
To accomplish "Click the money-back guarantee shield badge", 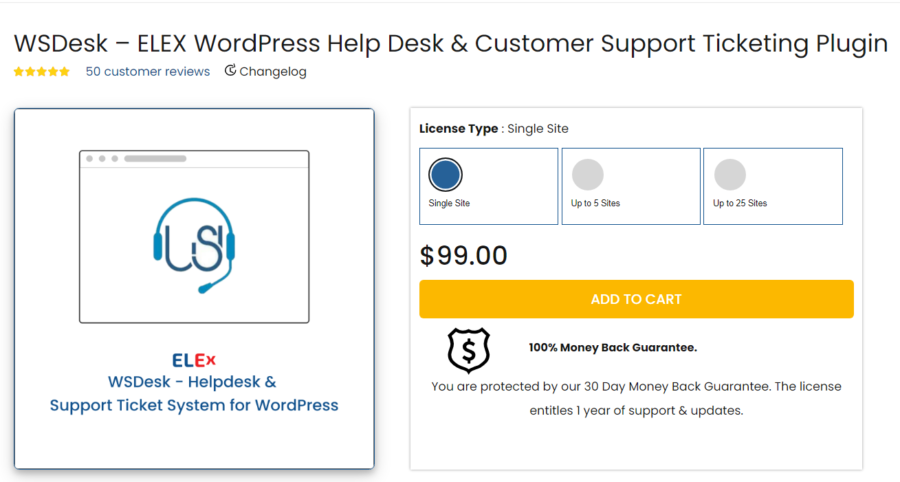I will point(468,350).
